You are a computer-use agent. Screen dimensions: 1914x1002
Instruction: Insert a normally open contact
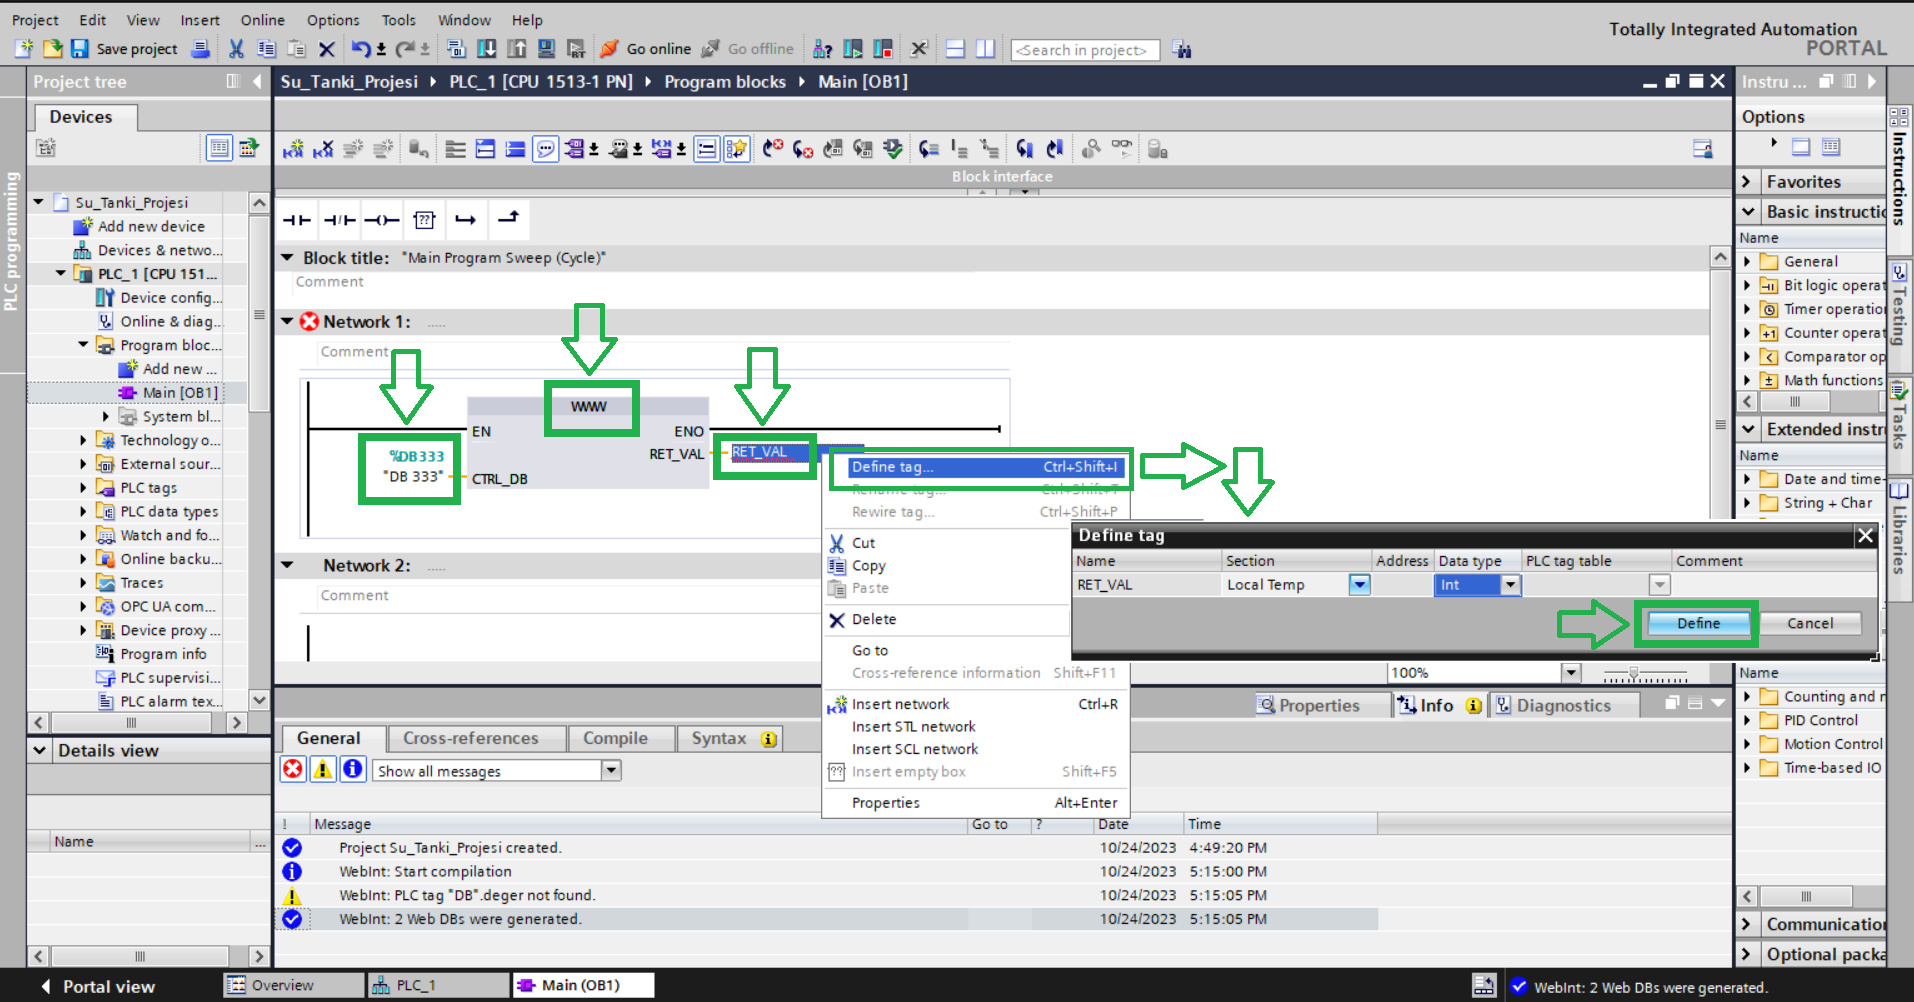coord(297,220)
